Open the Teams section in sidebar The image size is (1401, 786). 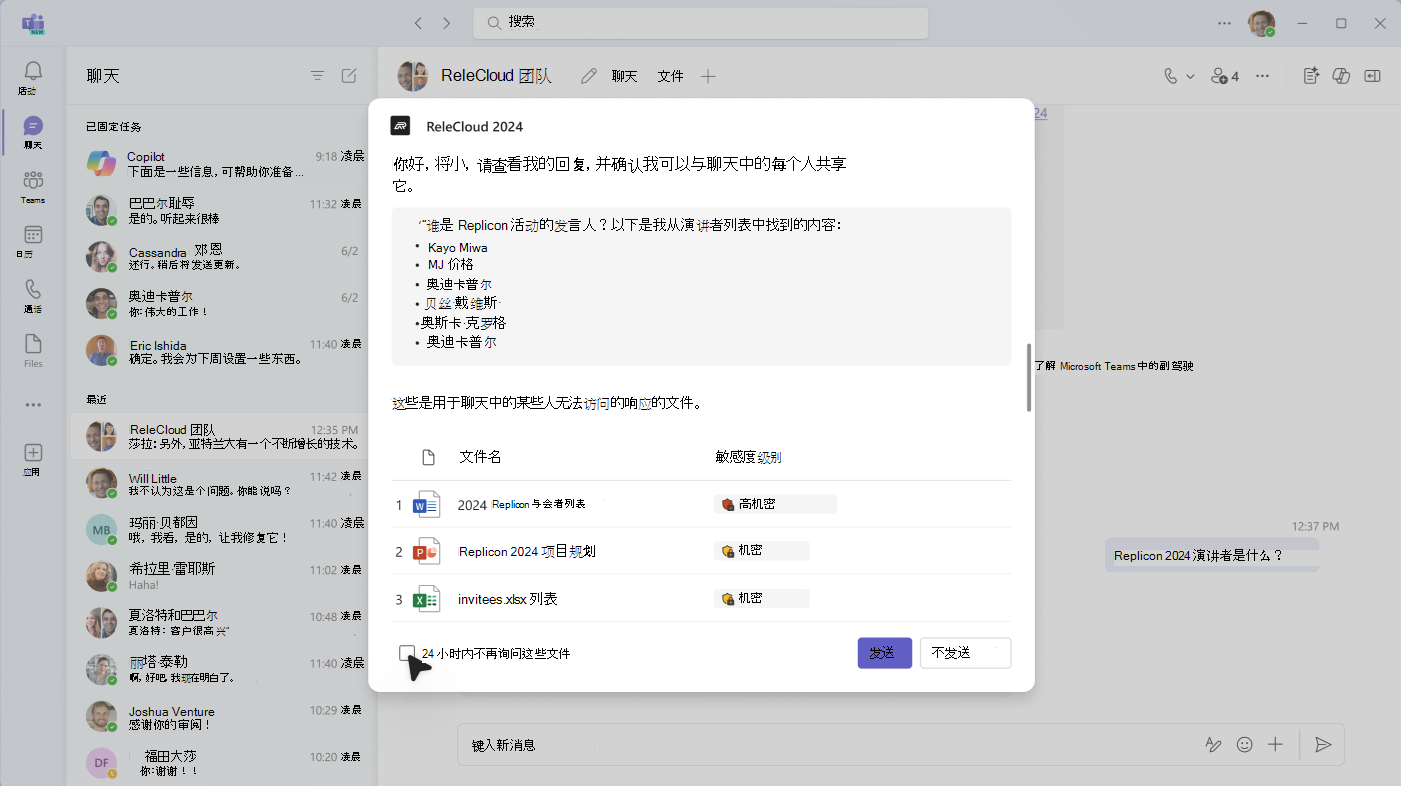pos(33,186)
